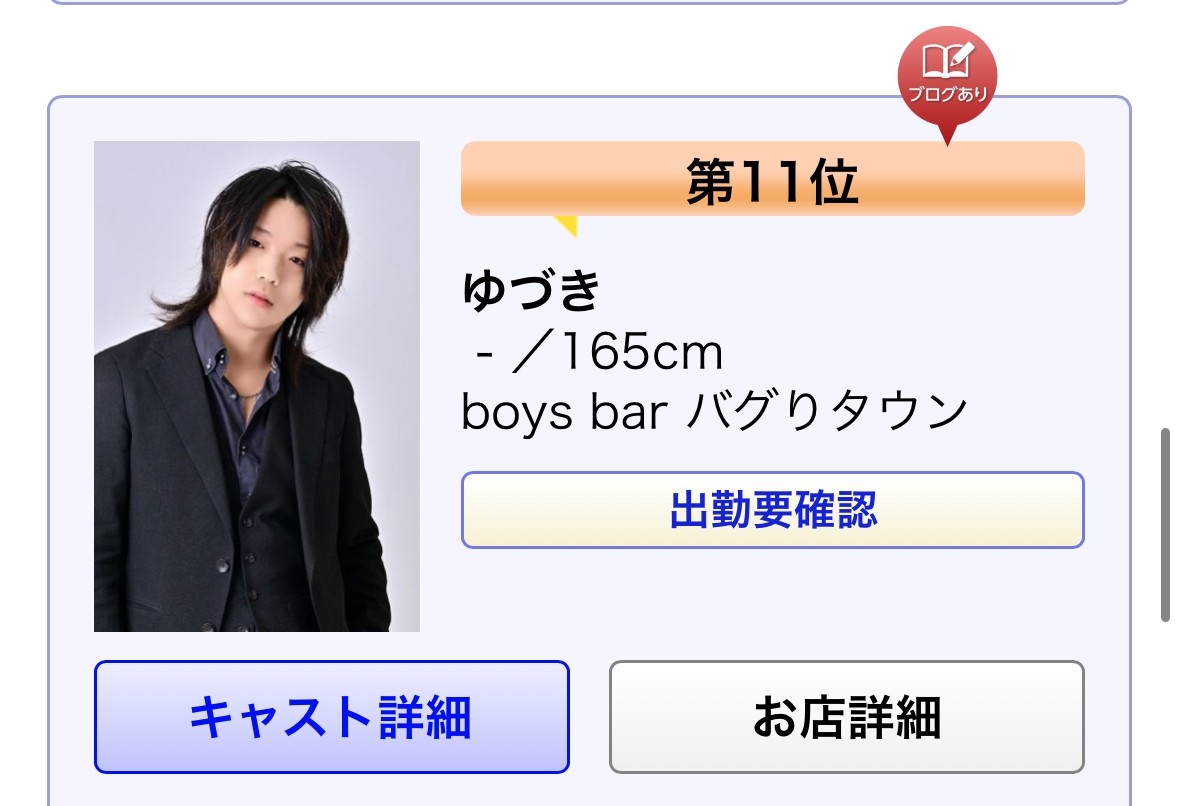Grab the page scrollbar thumb on the right edge
Screen dimensions: 1179x806
point(1165,525)
